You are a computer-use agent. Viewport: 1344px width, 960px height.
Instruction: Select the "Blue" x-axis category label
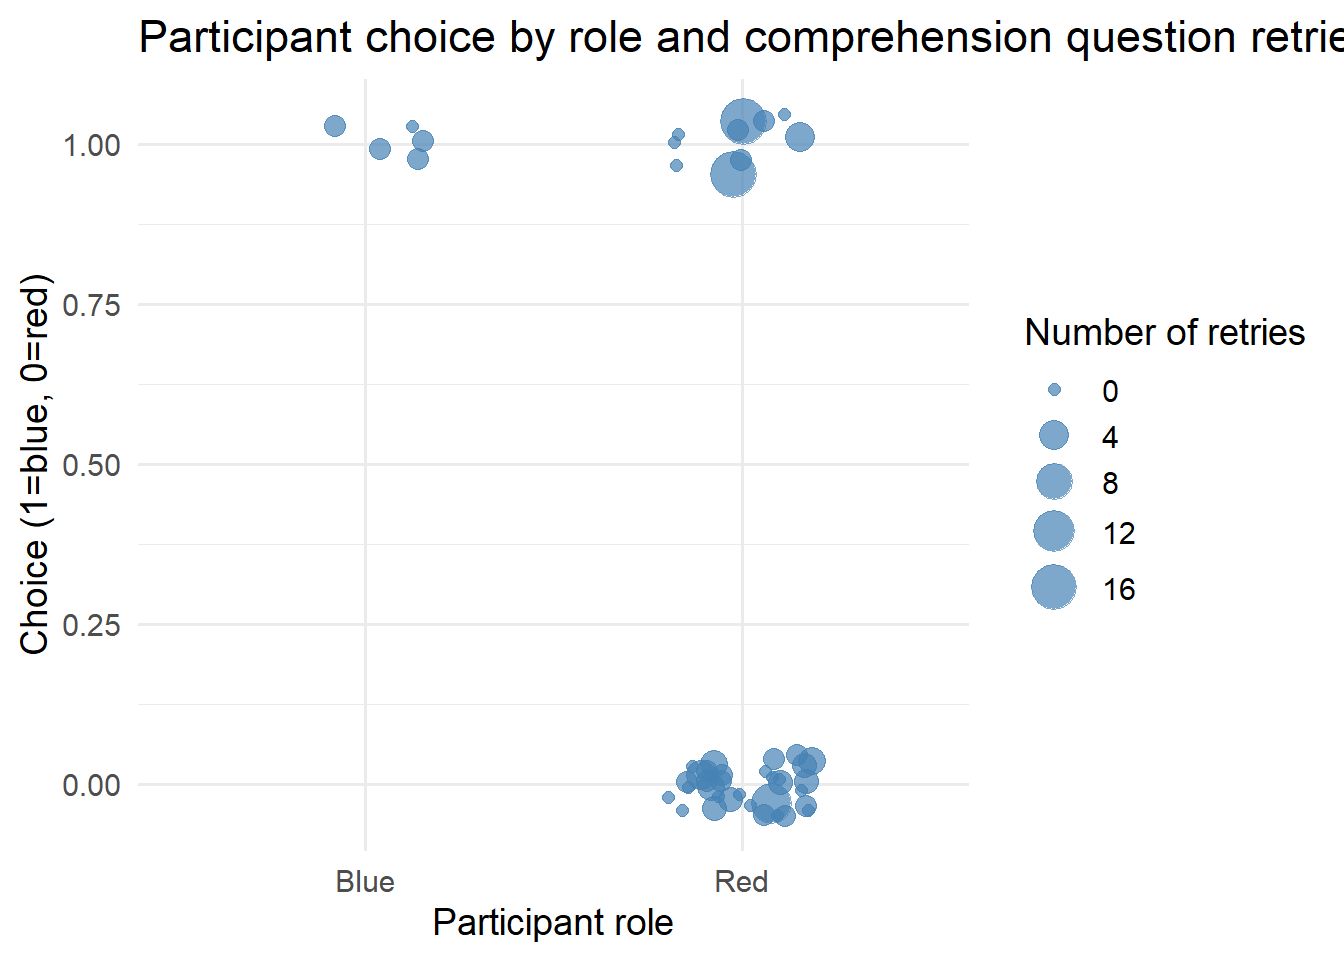365,882
